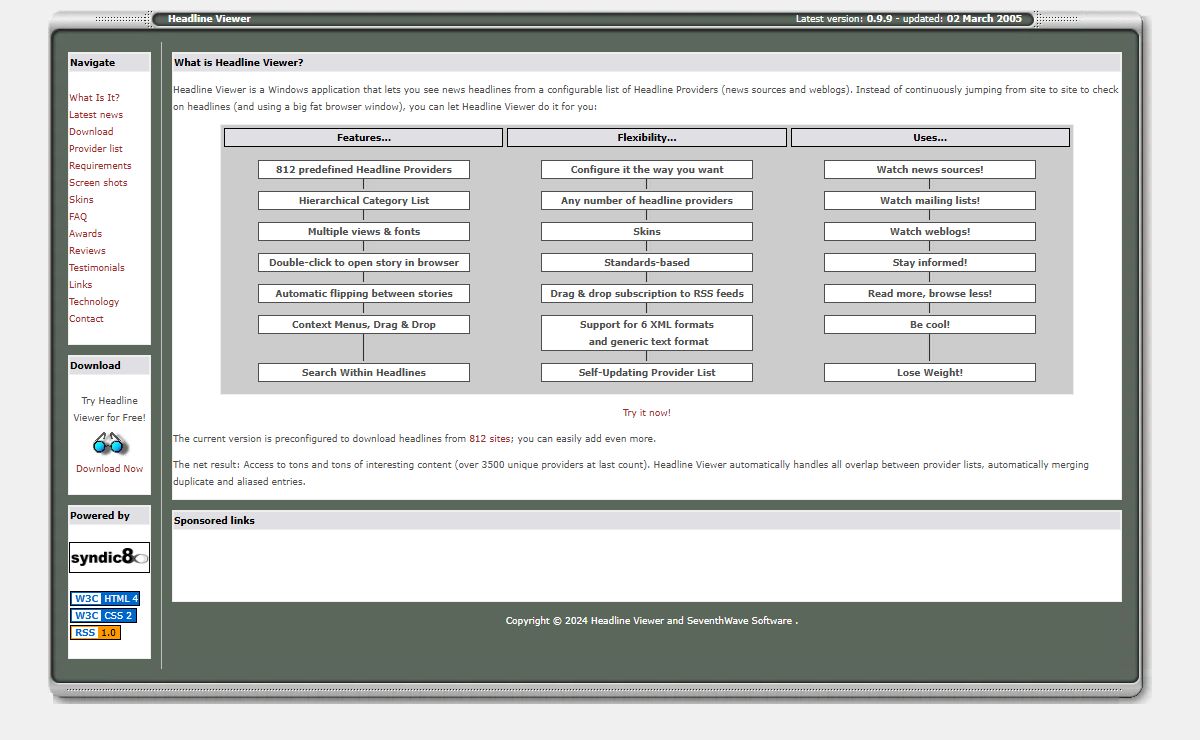Click the What is Headline Viewer? heading
Viewport: 1200px width, 740px height.
(239, 63)
